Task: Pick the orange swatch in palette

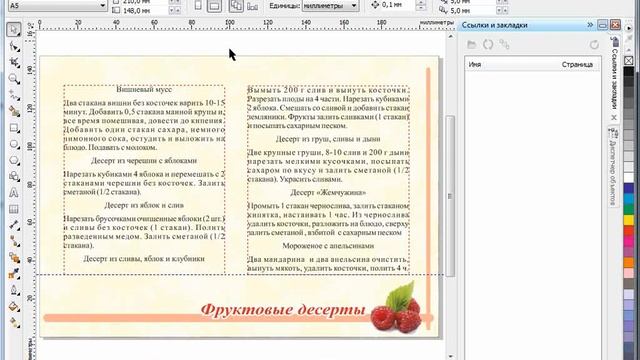Action: [x=629, y=262]
